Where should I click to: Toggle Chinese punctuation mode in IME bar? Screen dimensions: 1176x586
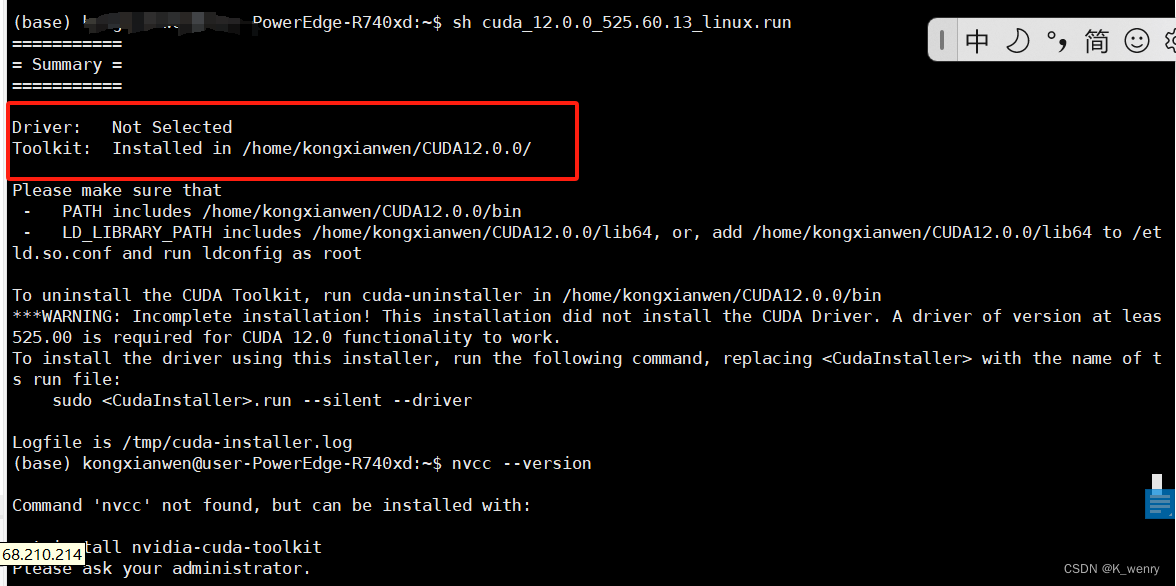1056,41
